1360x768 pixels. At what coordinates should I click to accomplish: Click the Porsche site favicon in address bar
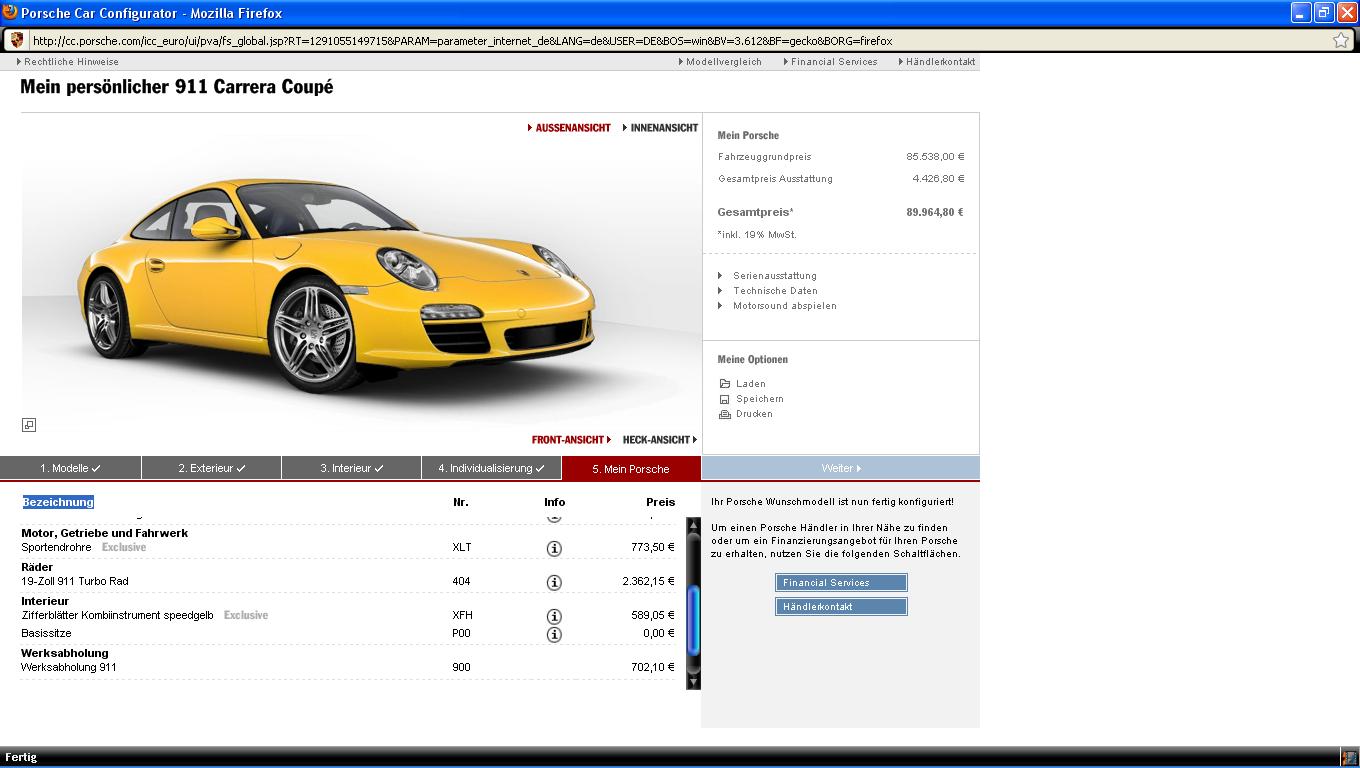[x=16, y=41]
